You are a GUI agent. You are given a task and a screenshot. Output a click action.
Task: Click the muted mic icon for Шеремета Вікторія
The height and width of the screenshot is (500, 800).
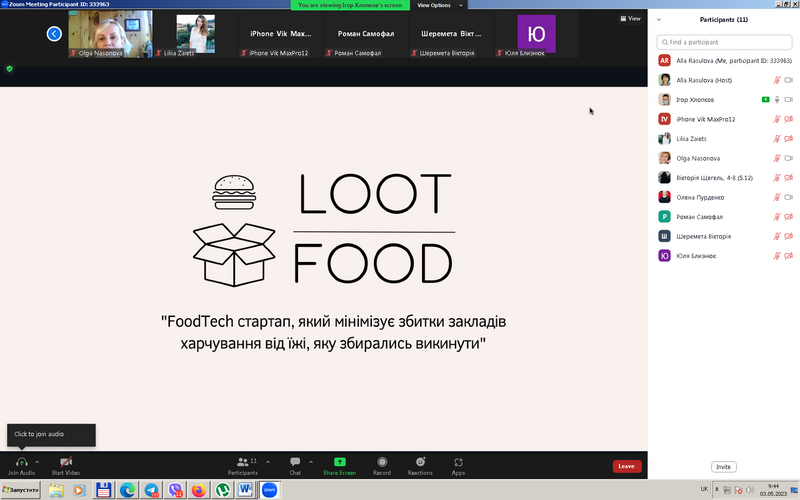[777, 236]
